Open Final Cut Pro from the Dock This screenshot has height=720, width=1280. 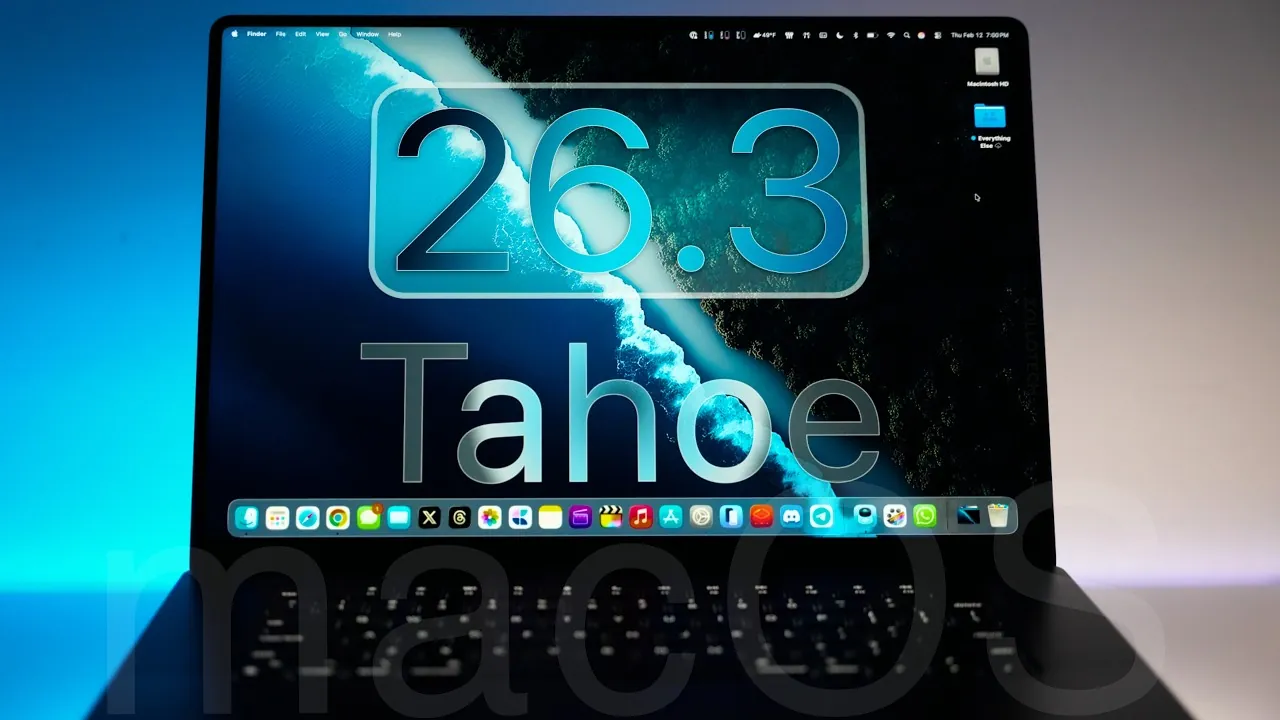tap(609, 518)
